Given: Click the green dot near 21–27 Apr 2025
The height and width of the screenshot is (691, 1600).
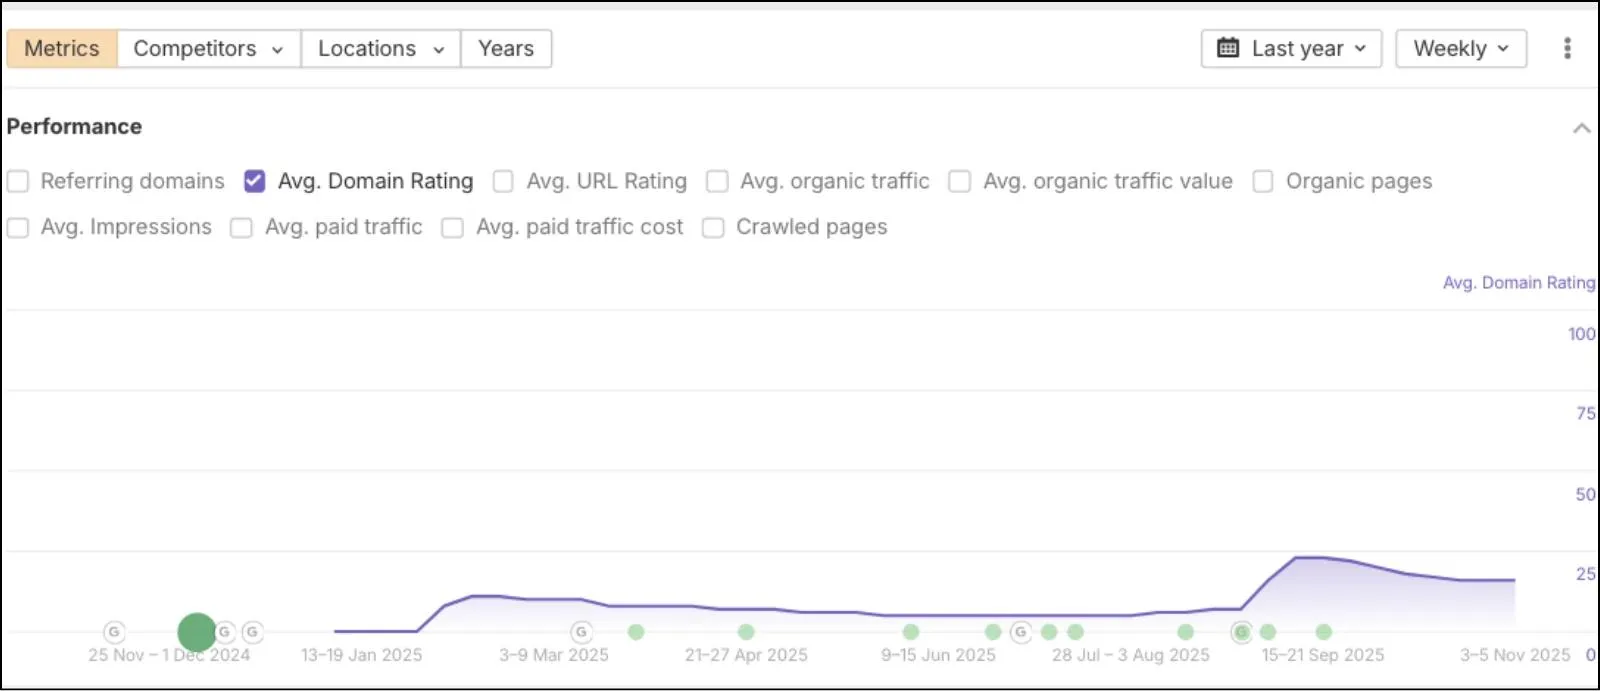Looking at the screenshot, I should (746, 632).
